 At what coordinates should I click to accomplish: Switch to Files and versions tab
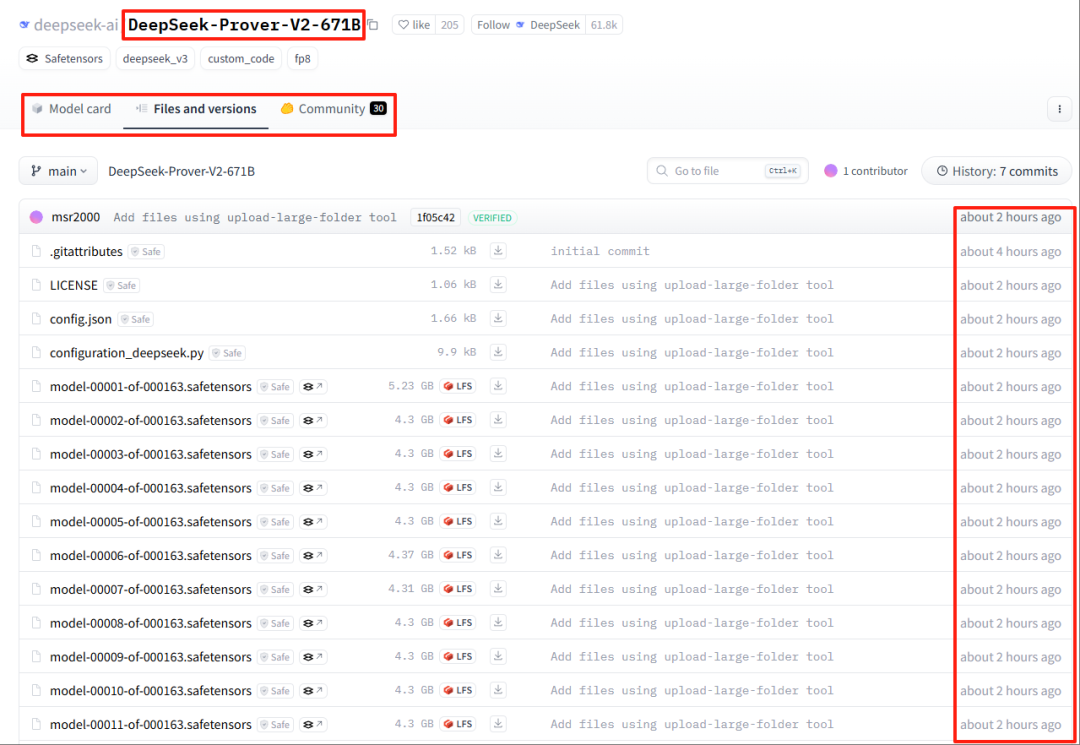(x=196, y=109)
